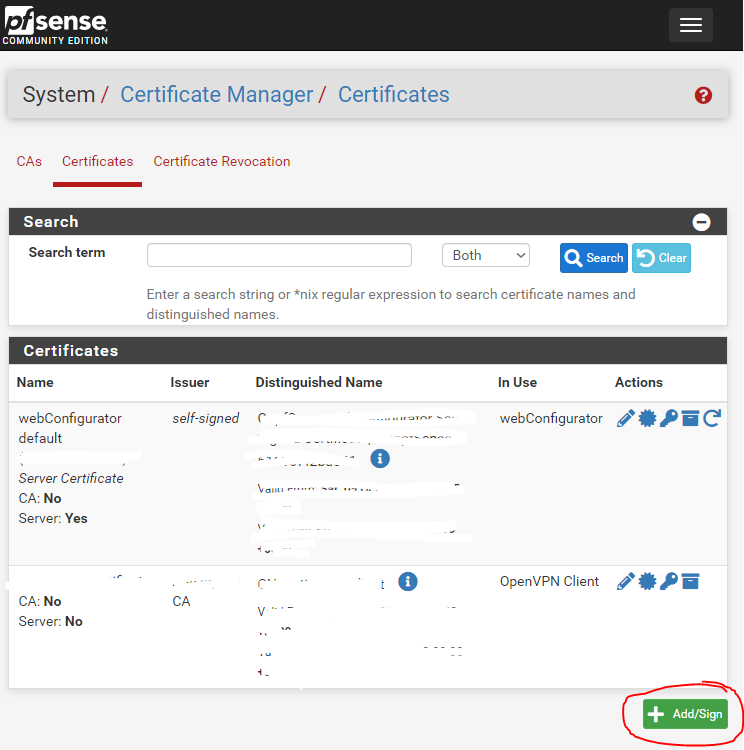Viewport: 744px width, 750px height.
Task: Open the pfSense logo home link
Action: tap(56, 25)
